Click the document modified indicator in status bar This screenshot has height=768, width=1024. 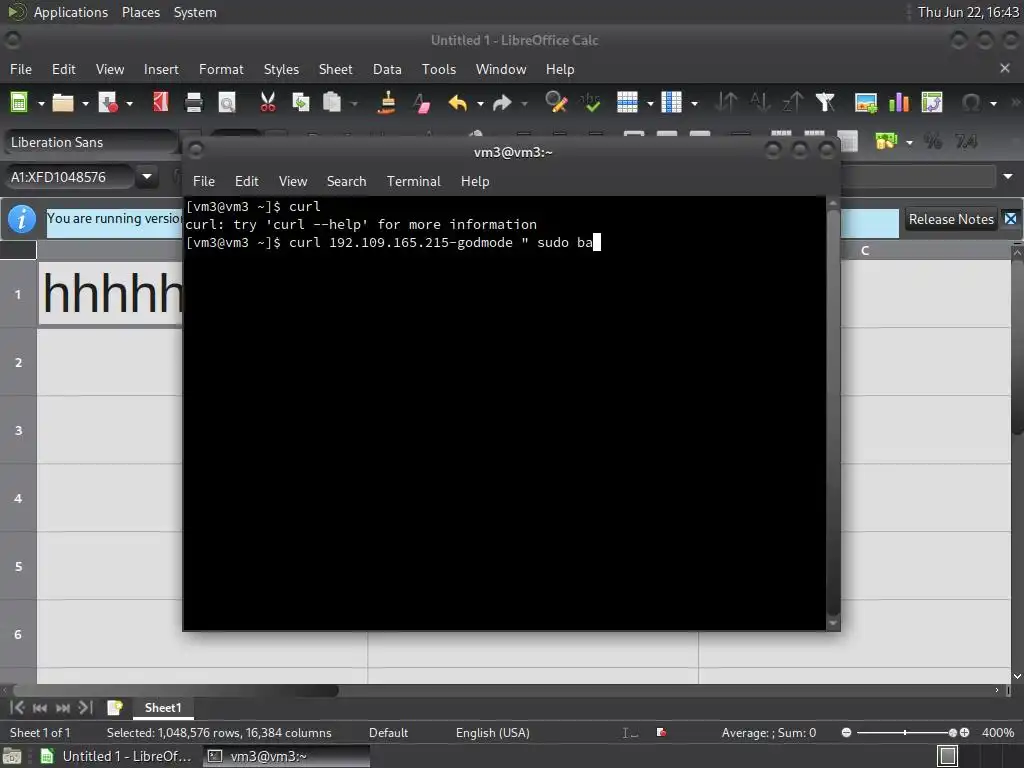661,733
